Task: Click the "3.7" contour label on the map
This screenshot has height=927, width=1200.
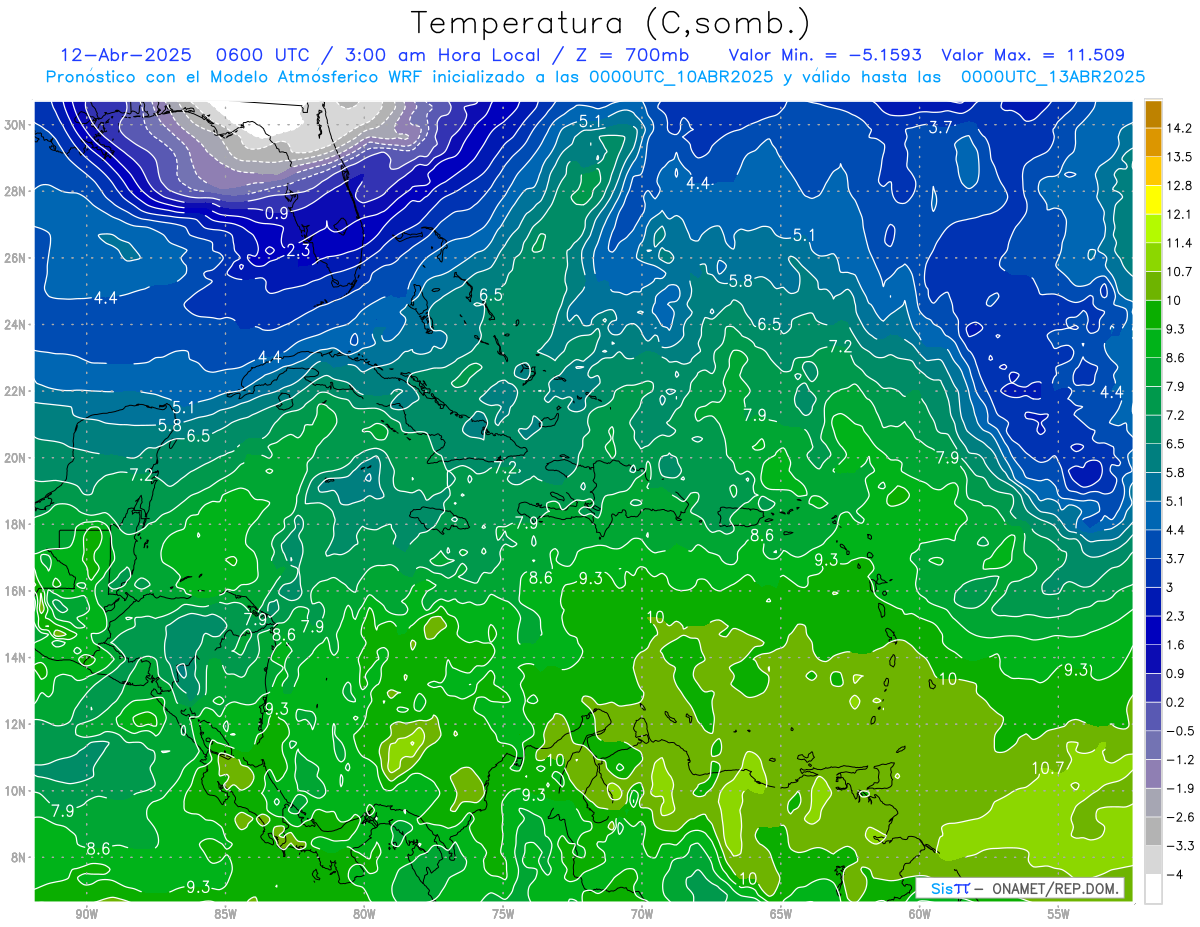Action: coord(940,127)
